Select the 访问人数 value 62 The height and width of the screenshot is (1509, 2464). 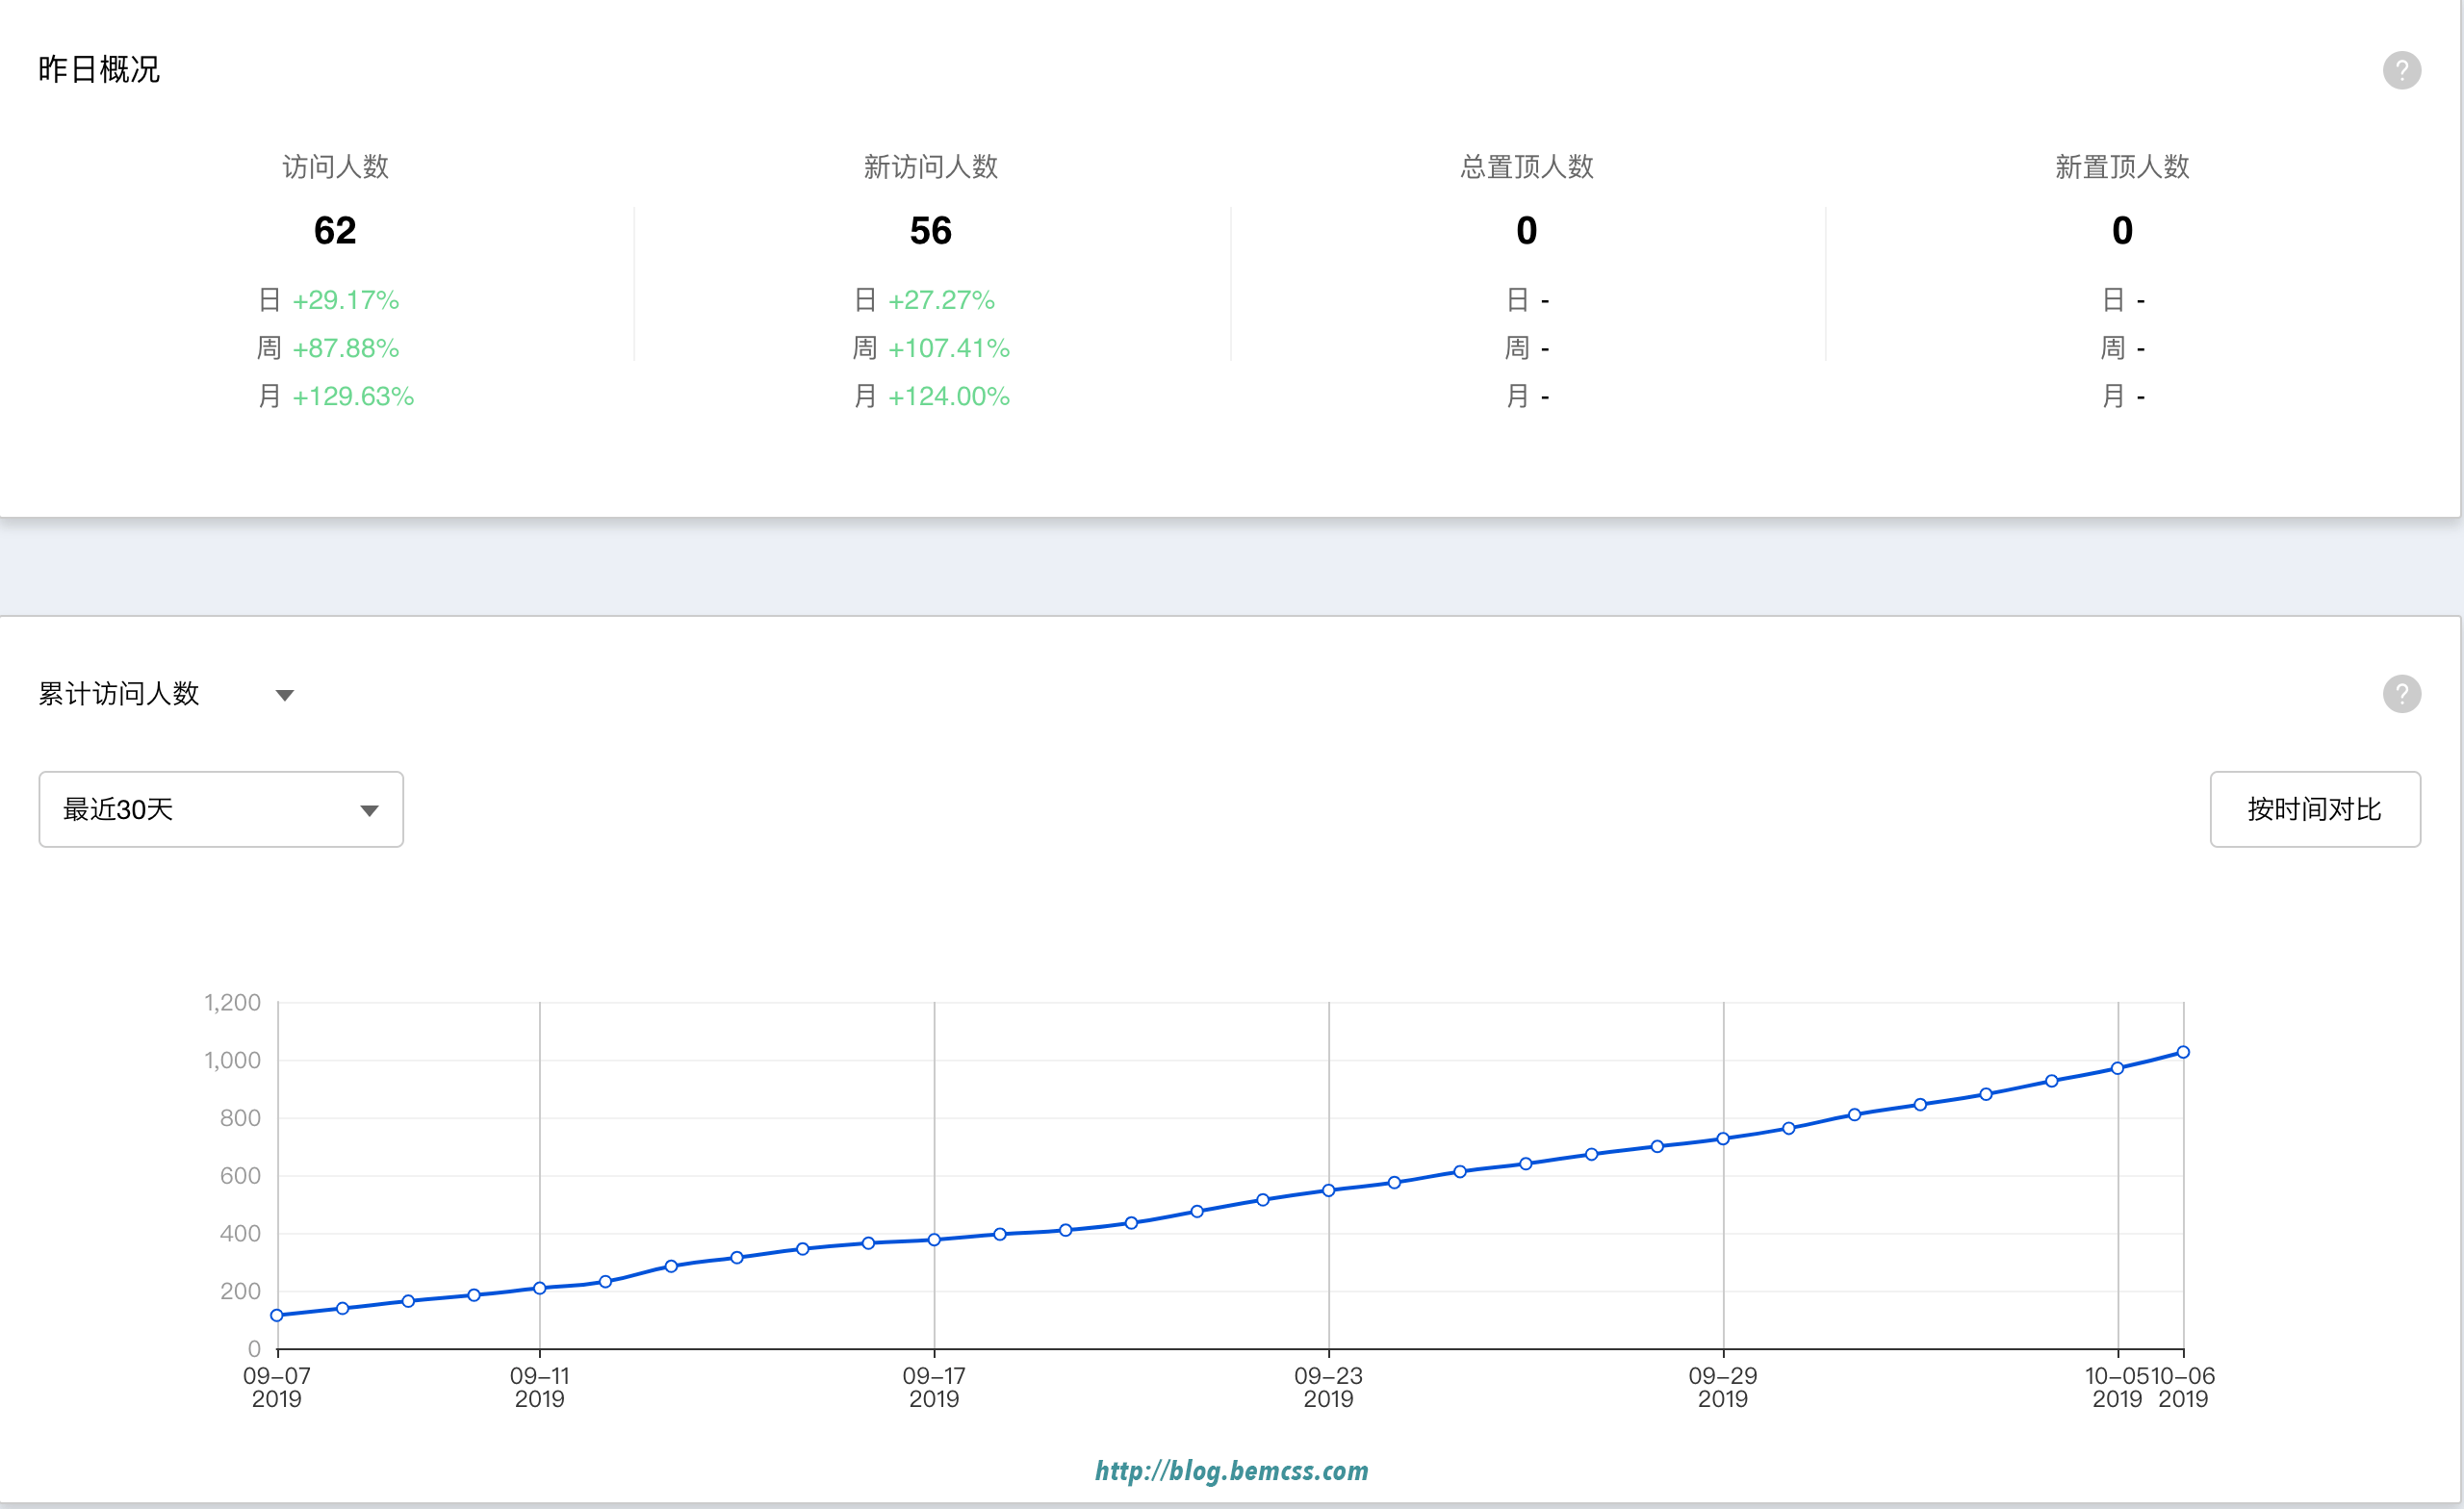coord(335,231)
